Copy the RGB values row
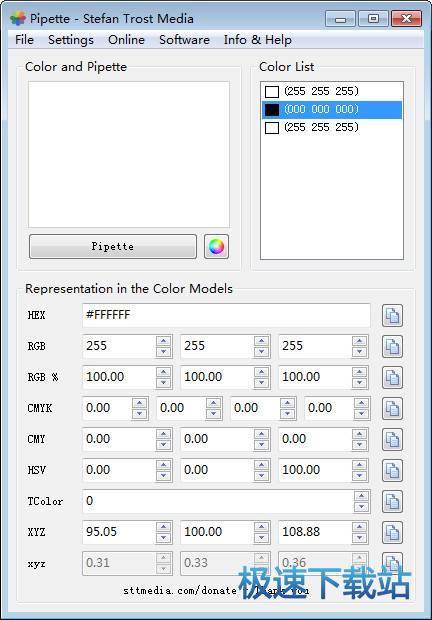This screenshot has height=620, width=432. coord(392,346)
